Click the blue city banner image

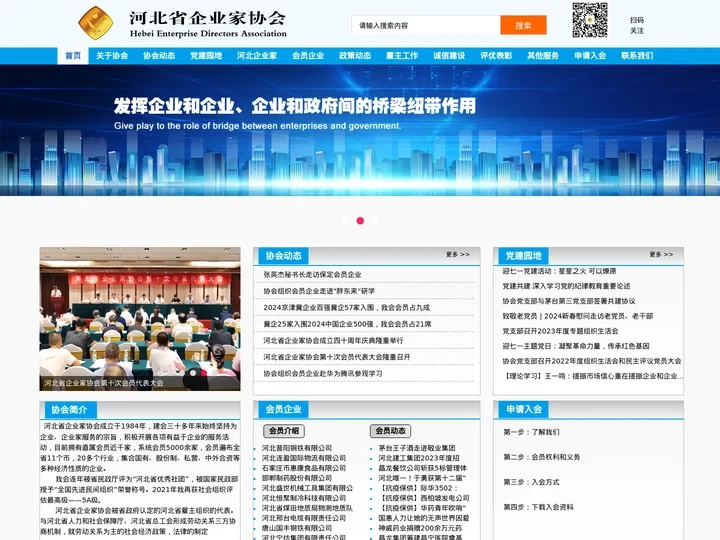(360, 130)
